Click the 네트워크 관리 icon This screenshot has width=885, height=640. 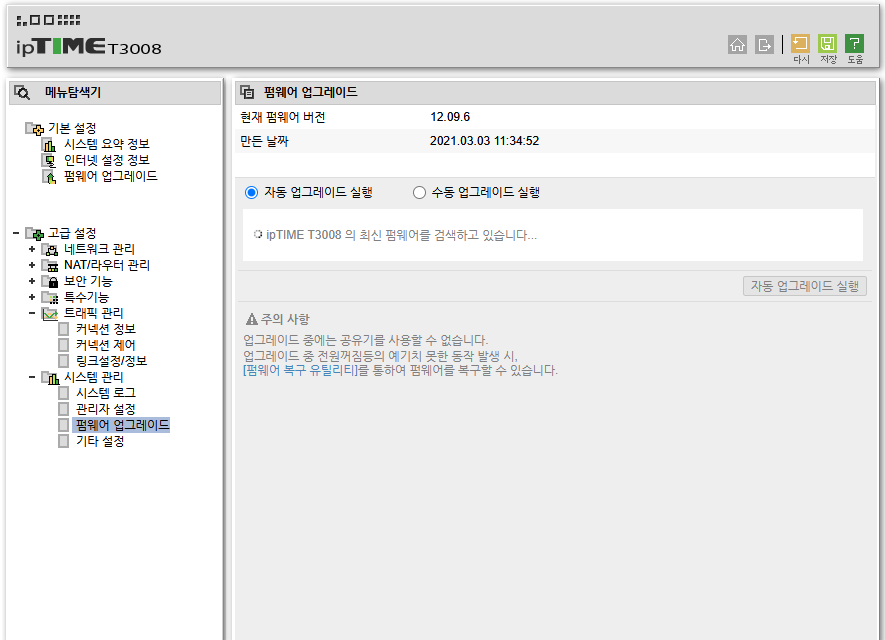(50, 249)
